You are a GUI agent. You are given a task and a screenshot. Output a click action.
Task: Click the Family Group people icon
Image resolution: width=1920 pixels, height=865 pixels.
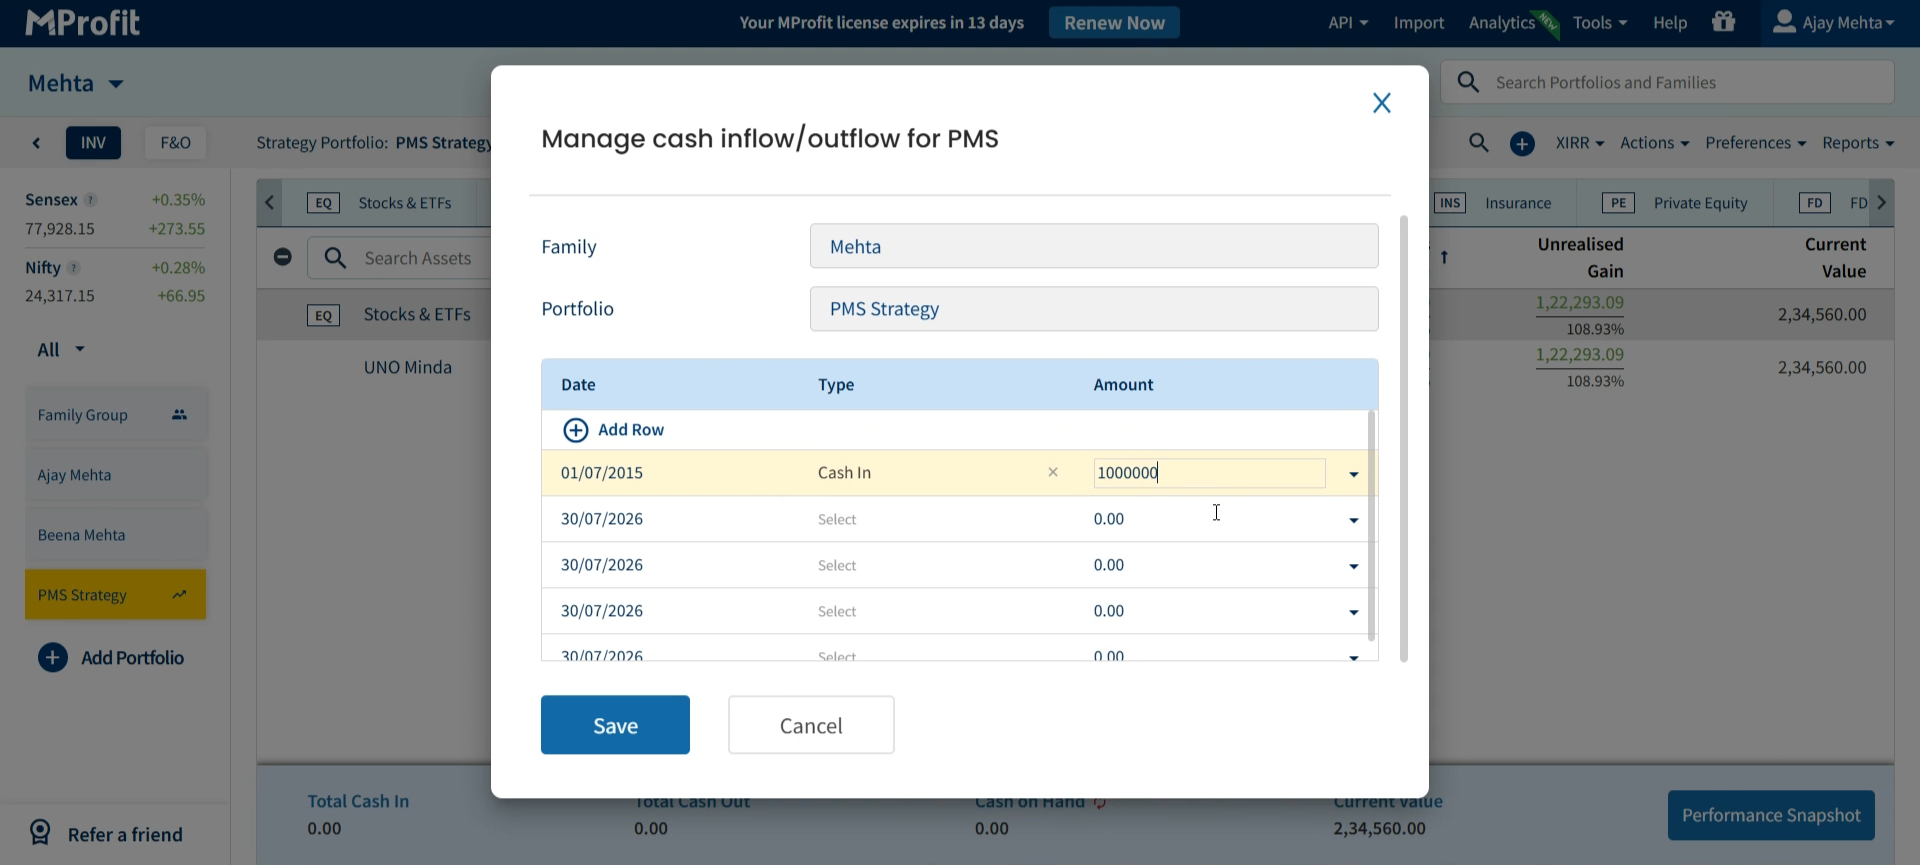(179, 414)
